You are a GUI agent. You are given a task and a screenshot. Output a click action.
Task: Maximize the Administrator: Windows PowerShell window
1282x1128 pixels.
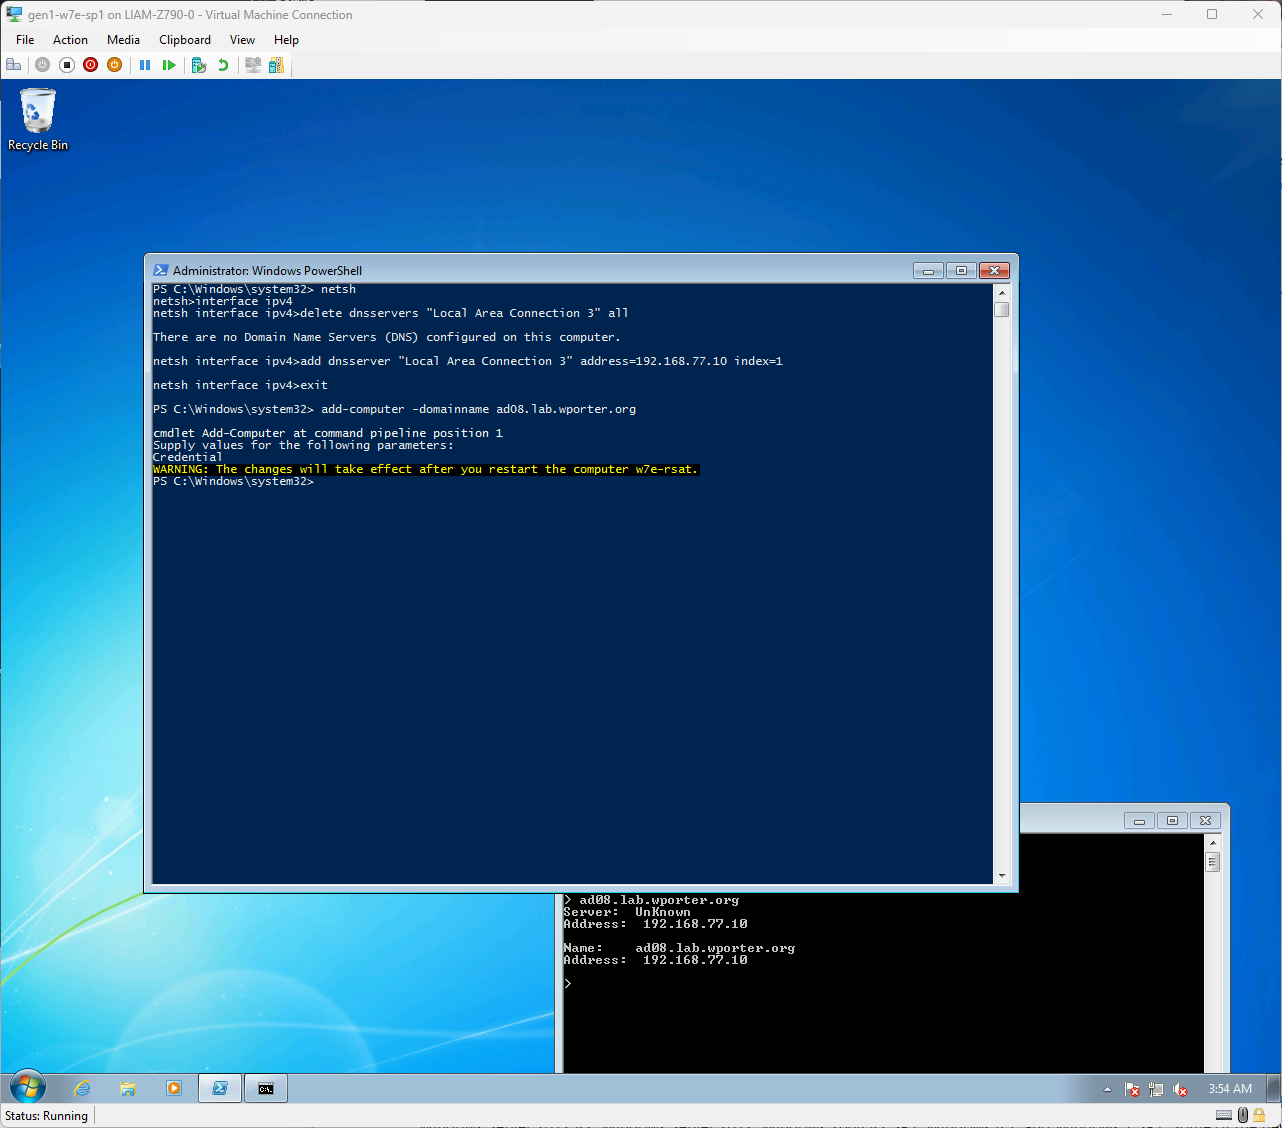pyautogui.click(x=961, y=270)
